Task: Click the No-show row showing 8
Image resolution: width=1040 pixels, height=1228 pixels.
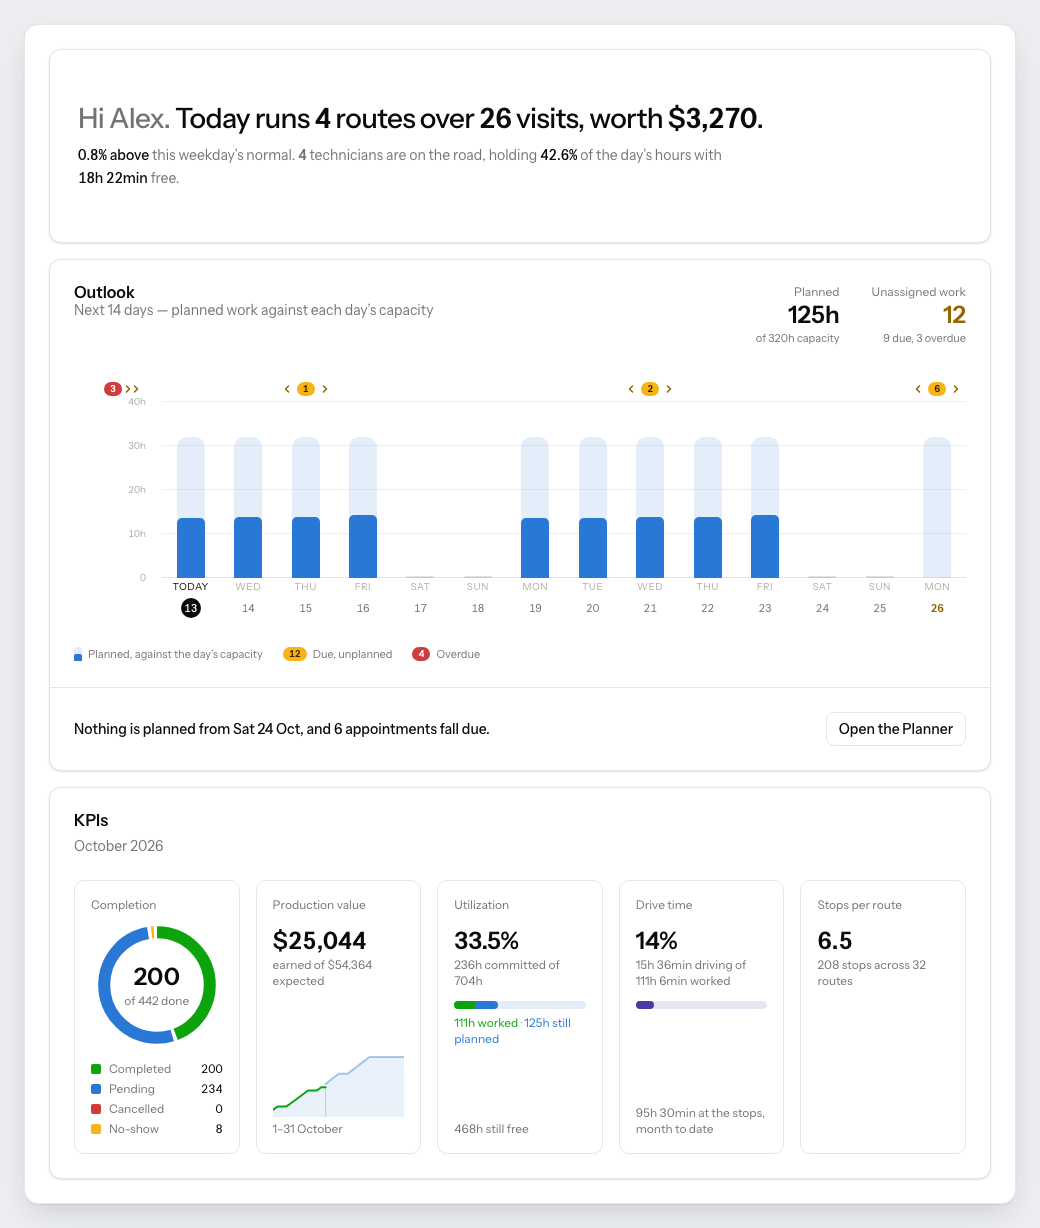Action: click(x=157, y=1129)
